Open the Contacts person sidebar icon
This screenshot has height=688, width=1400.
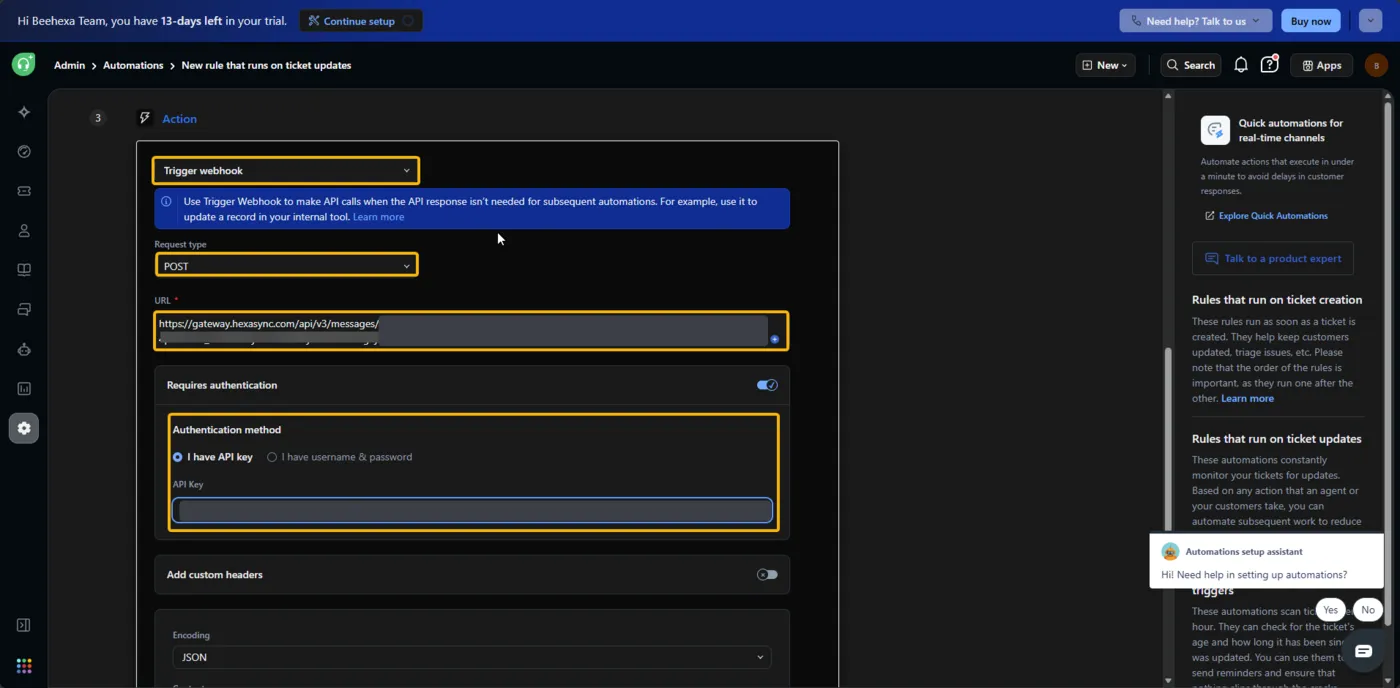[24, 231]
